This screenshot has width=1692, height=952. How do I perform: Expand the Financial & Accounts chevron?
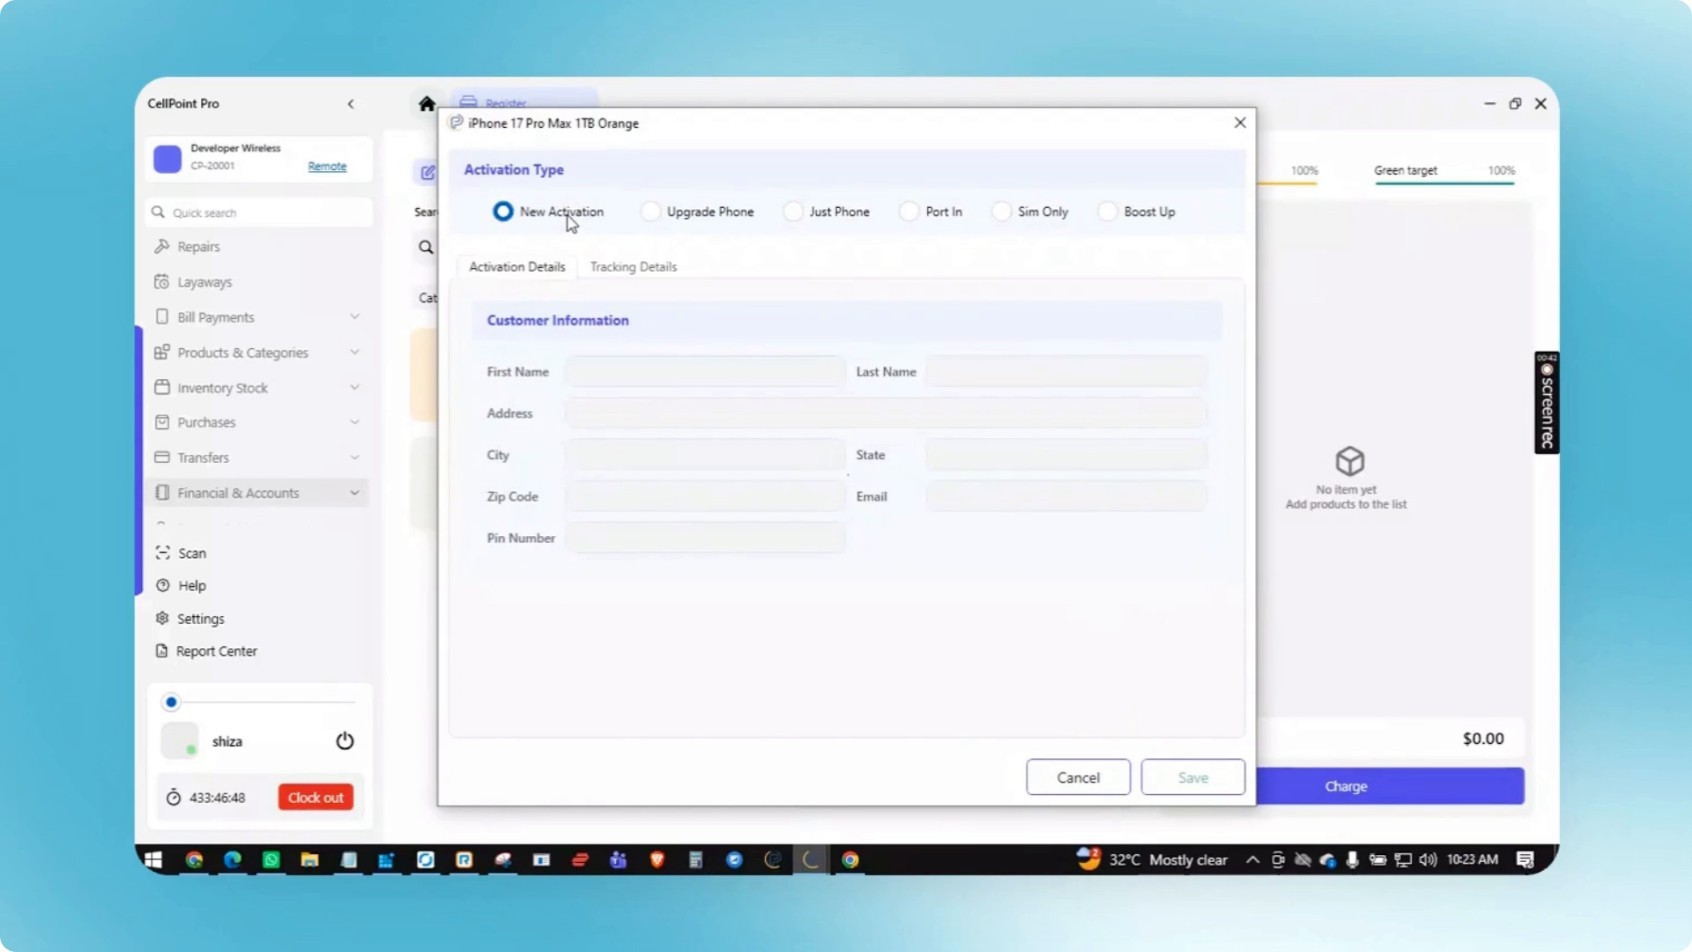[x=354, y=493]
